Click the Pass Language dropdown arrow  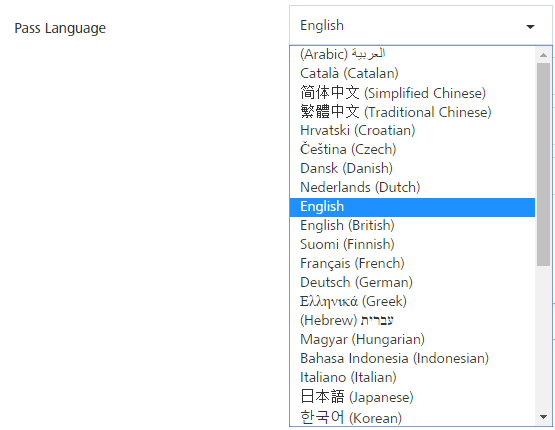coord(530,27)
